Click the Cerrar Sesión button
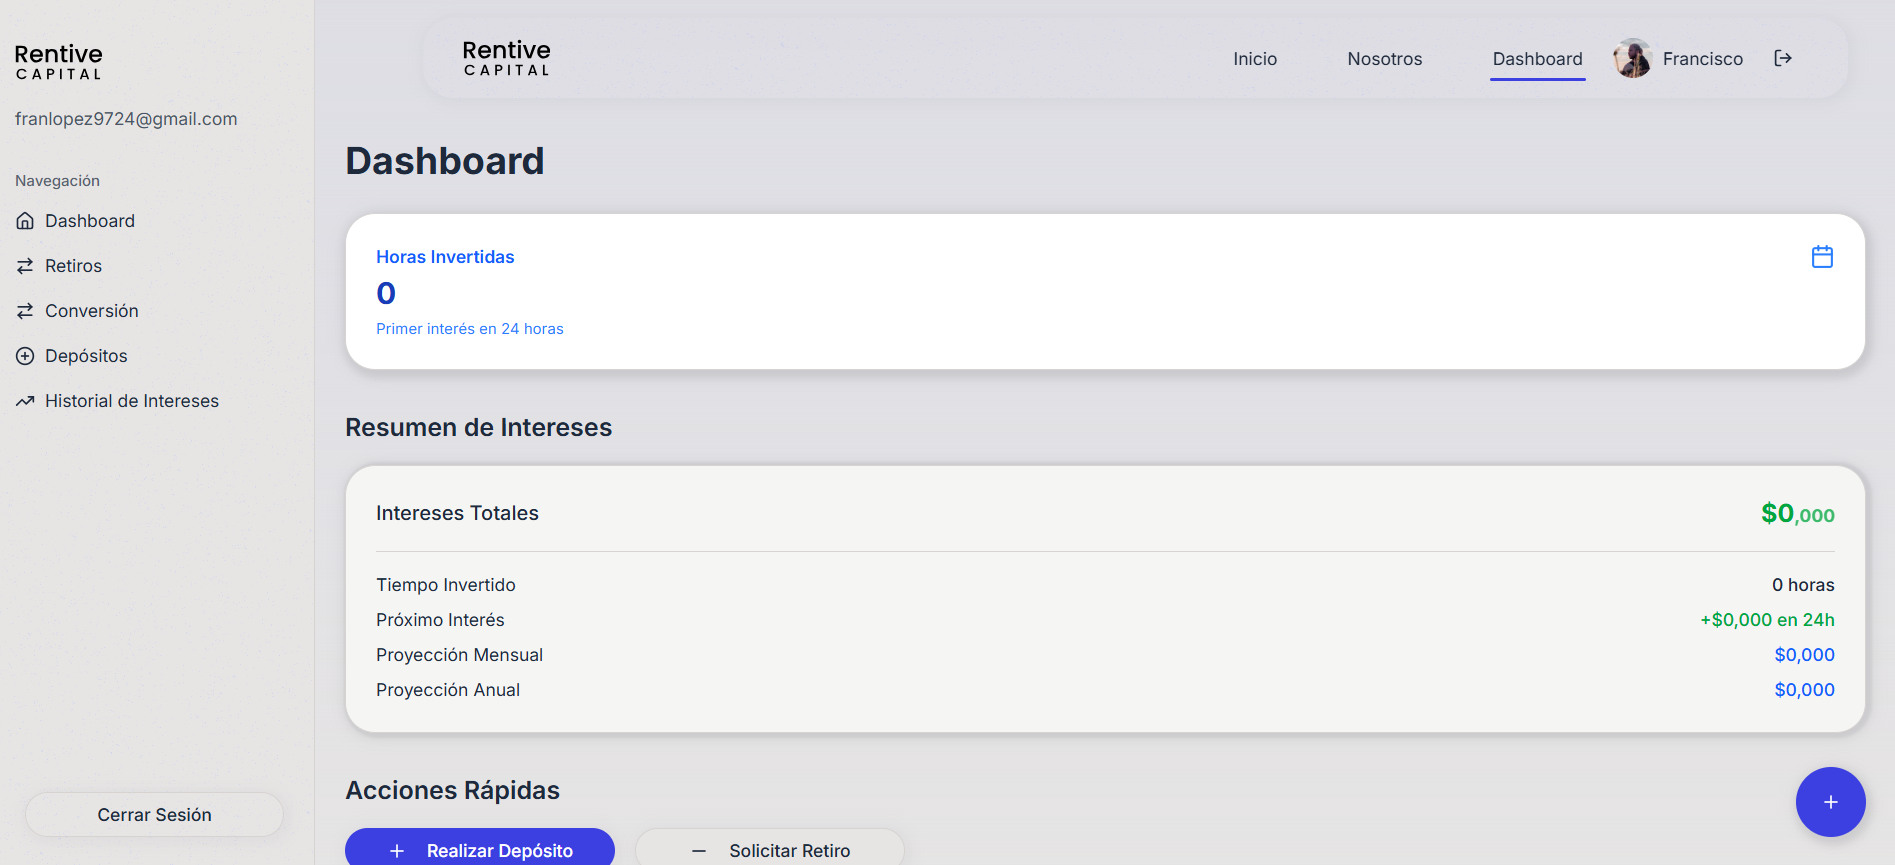The image size is (1895, 865). click(154, 815)
